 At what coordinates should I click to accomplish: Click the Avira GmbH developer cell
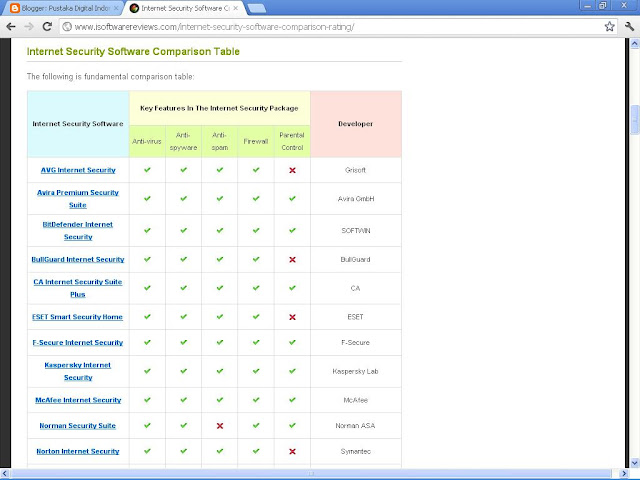356,199
